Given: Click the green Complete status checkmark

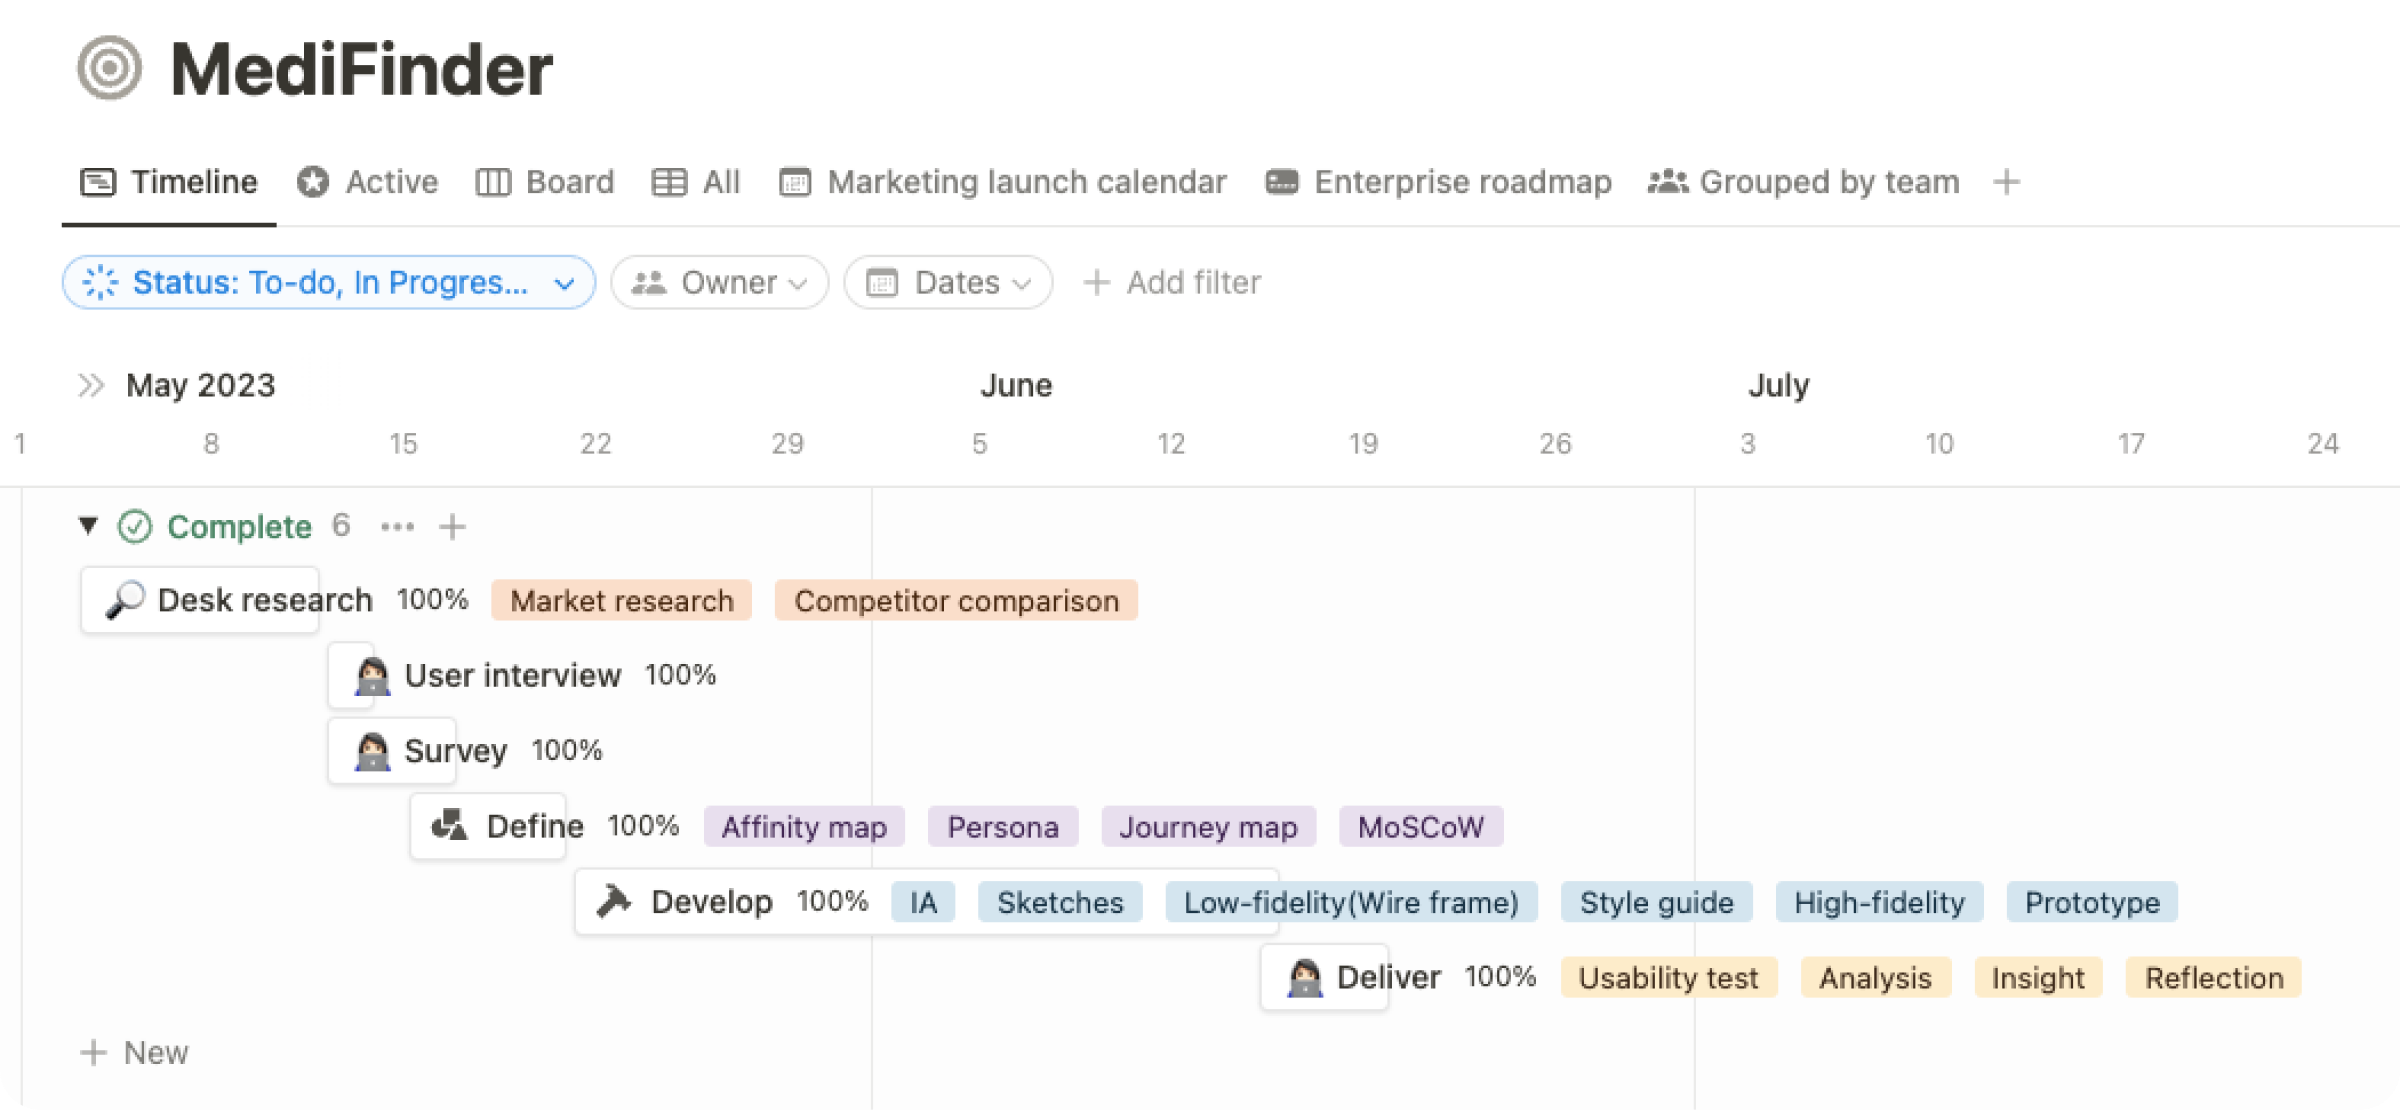Looking at the screenshot, I should (x=135, y=527).
